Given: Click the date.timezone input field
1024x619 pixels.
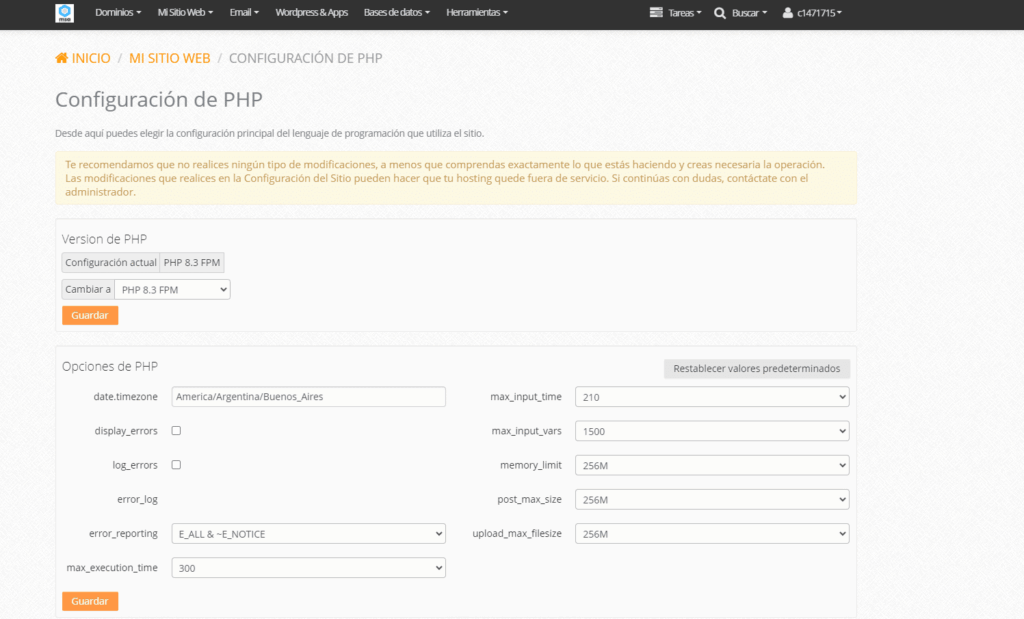Looking at the screenshot, I should [307, 396].
